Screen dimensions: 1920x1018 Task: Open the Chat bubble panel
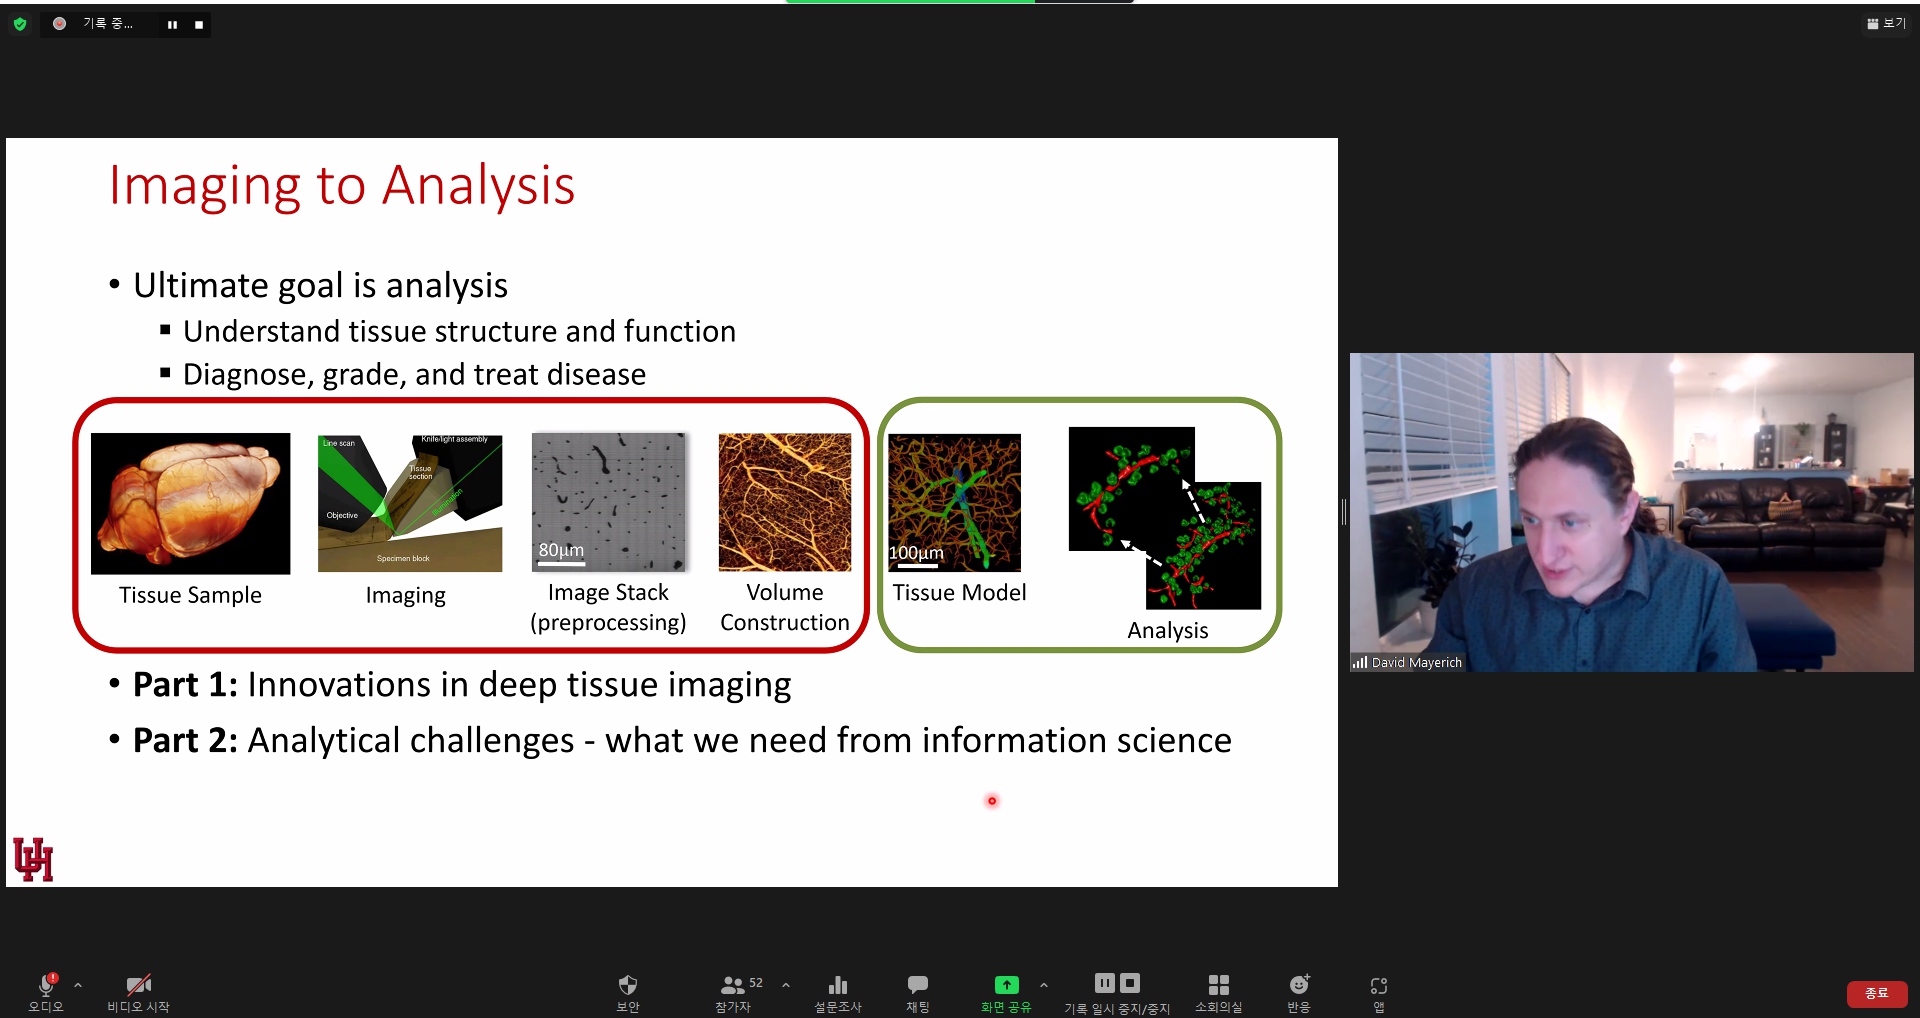click(x=918, y=991)
